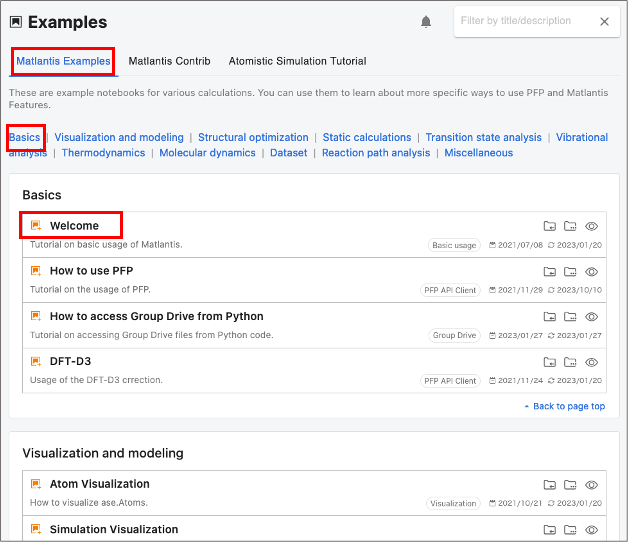Select the PFP API Client tag on How to use PFP

450,290
